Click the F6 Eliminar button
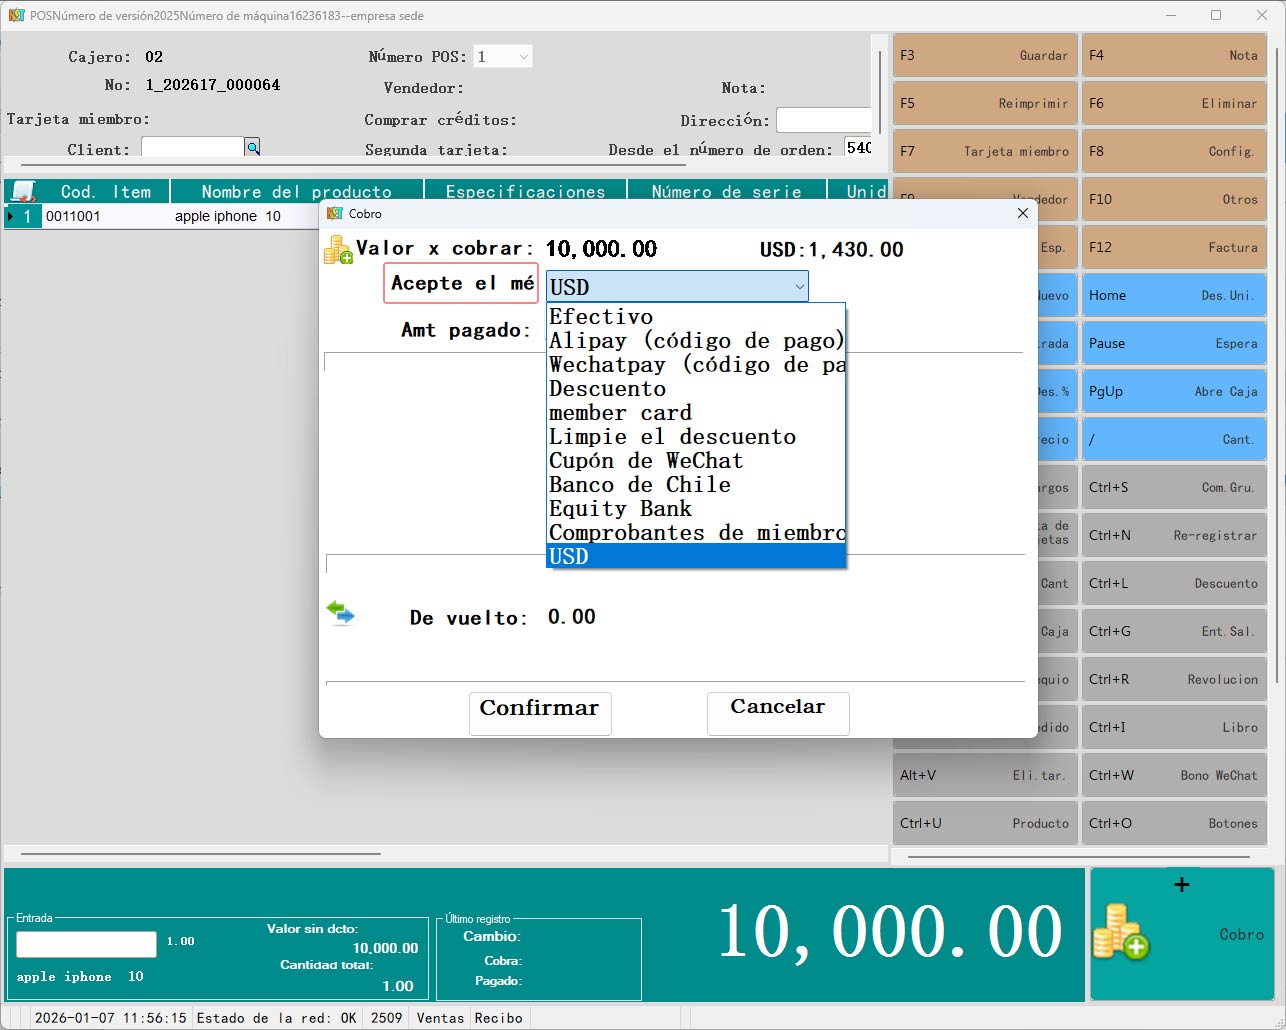1286x1030 pixels. tap(1173, 104)
